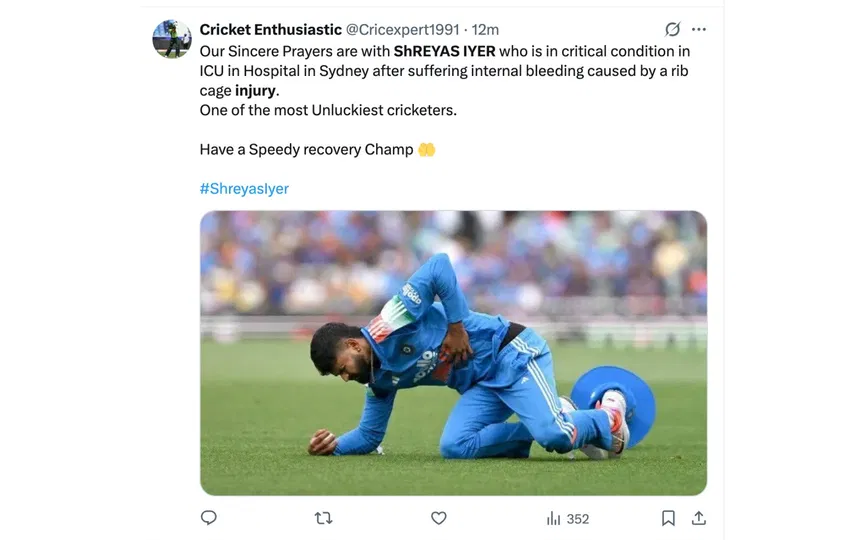Like the post with the heart icon
Screen dimensions: 864x540
[x=438, y=518]
